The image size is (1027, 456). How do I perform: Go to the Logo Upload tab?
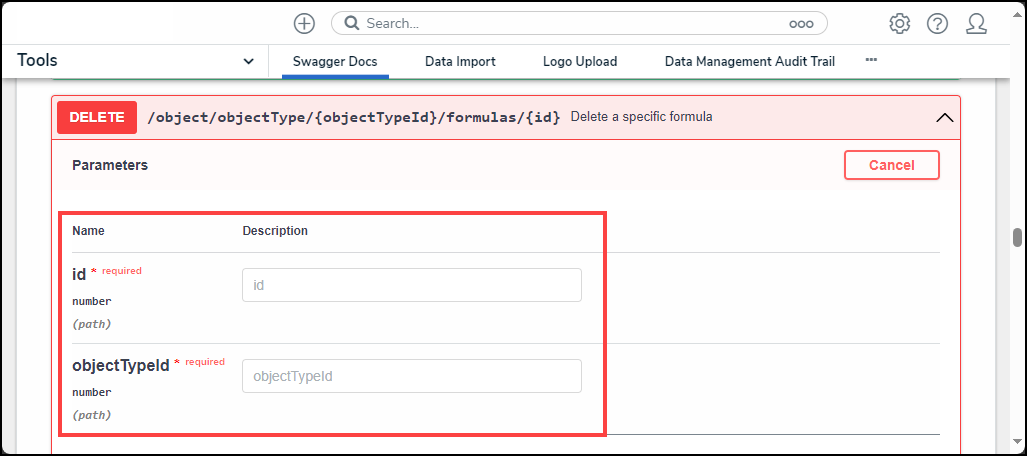coord(580,61)
